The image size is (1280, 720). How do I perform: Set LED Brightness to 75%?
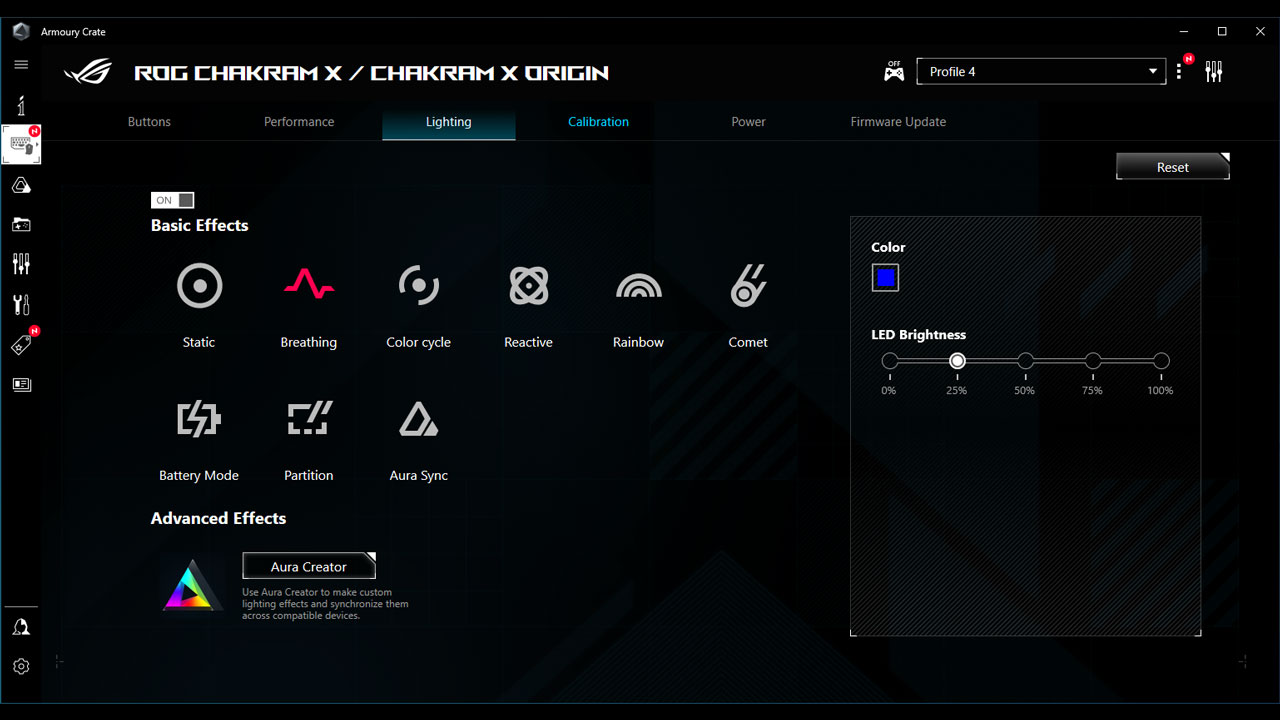tap(1093, 361)
